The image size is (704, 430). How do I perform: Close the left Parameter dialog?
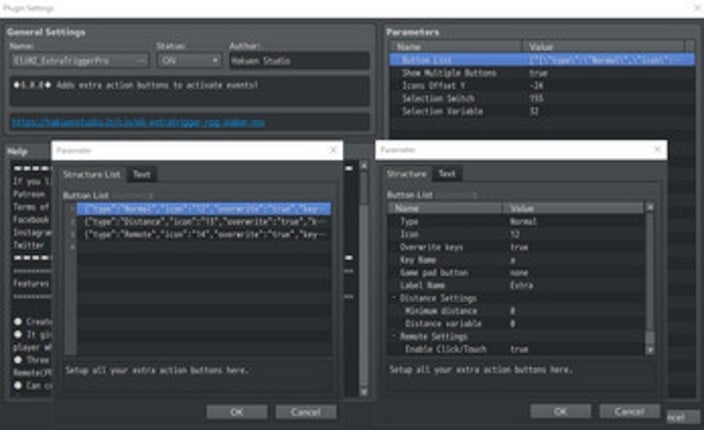coord(333,150)
